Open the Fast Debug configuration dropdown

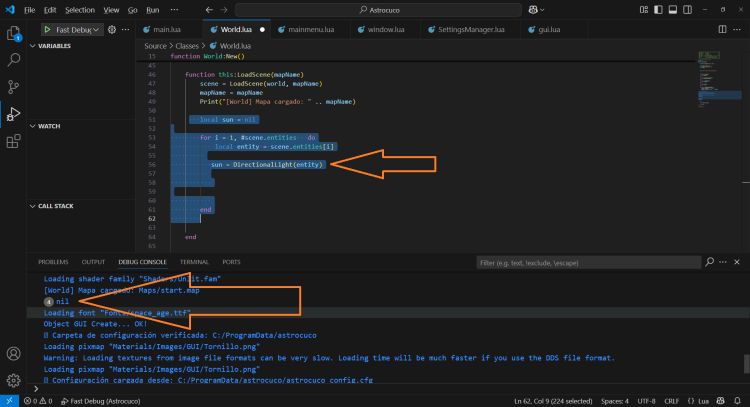(77, 30)
